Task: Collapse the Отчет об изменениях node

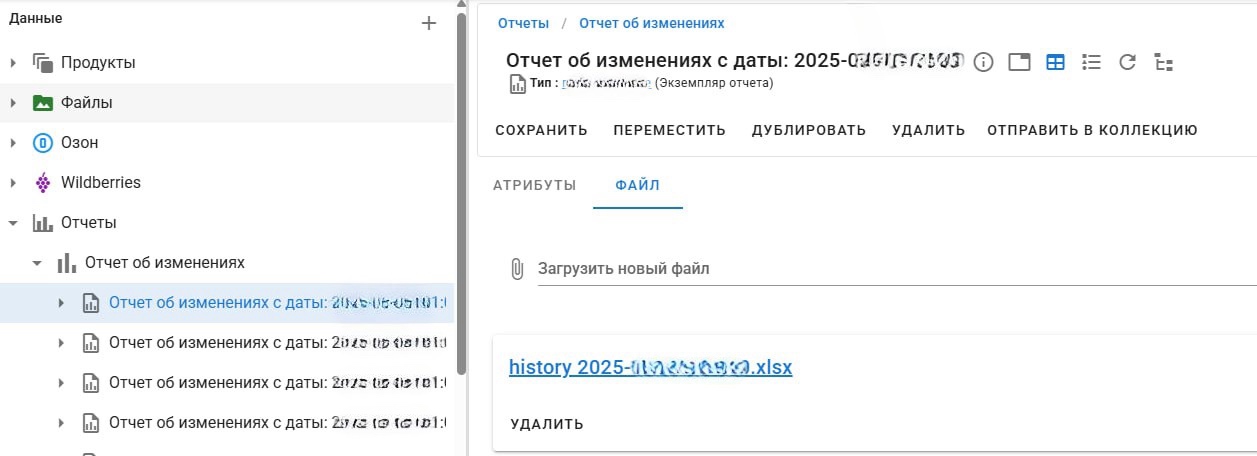Action: pyautogui.click(x=37, y=263)
